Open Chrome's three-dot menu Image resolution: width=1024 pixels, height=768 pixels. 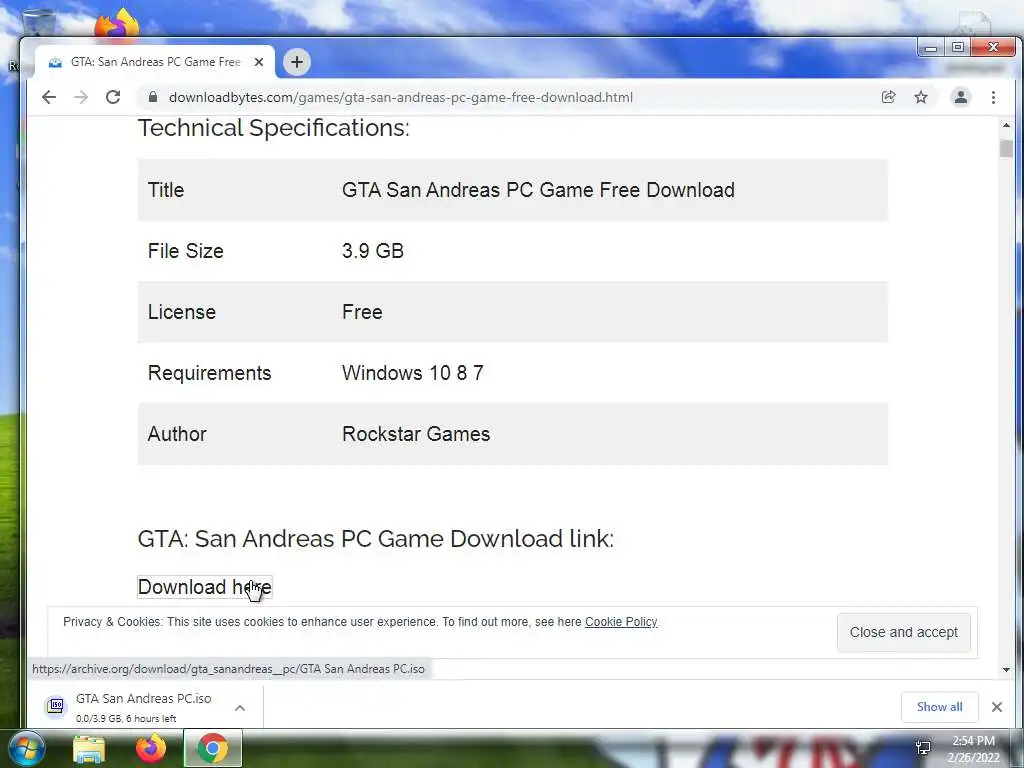point(993,97)
